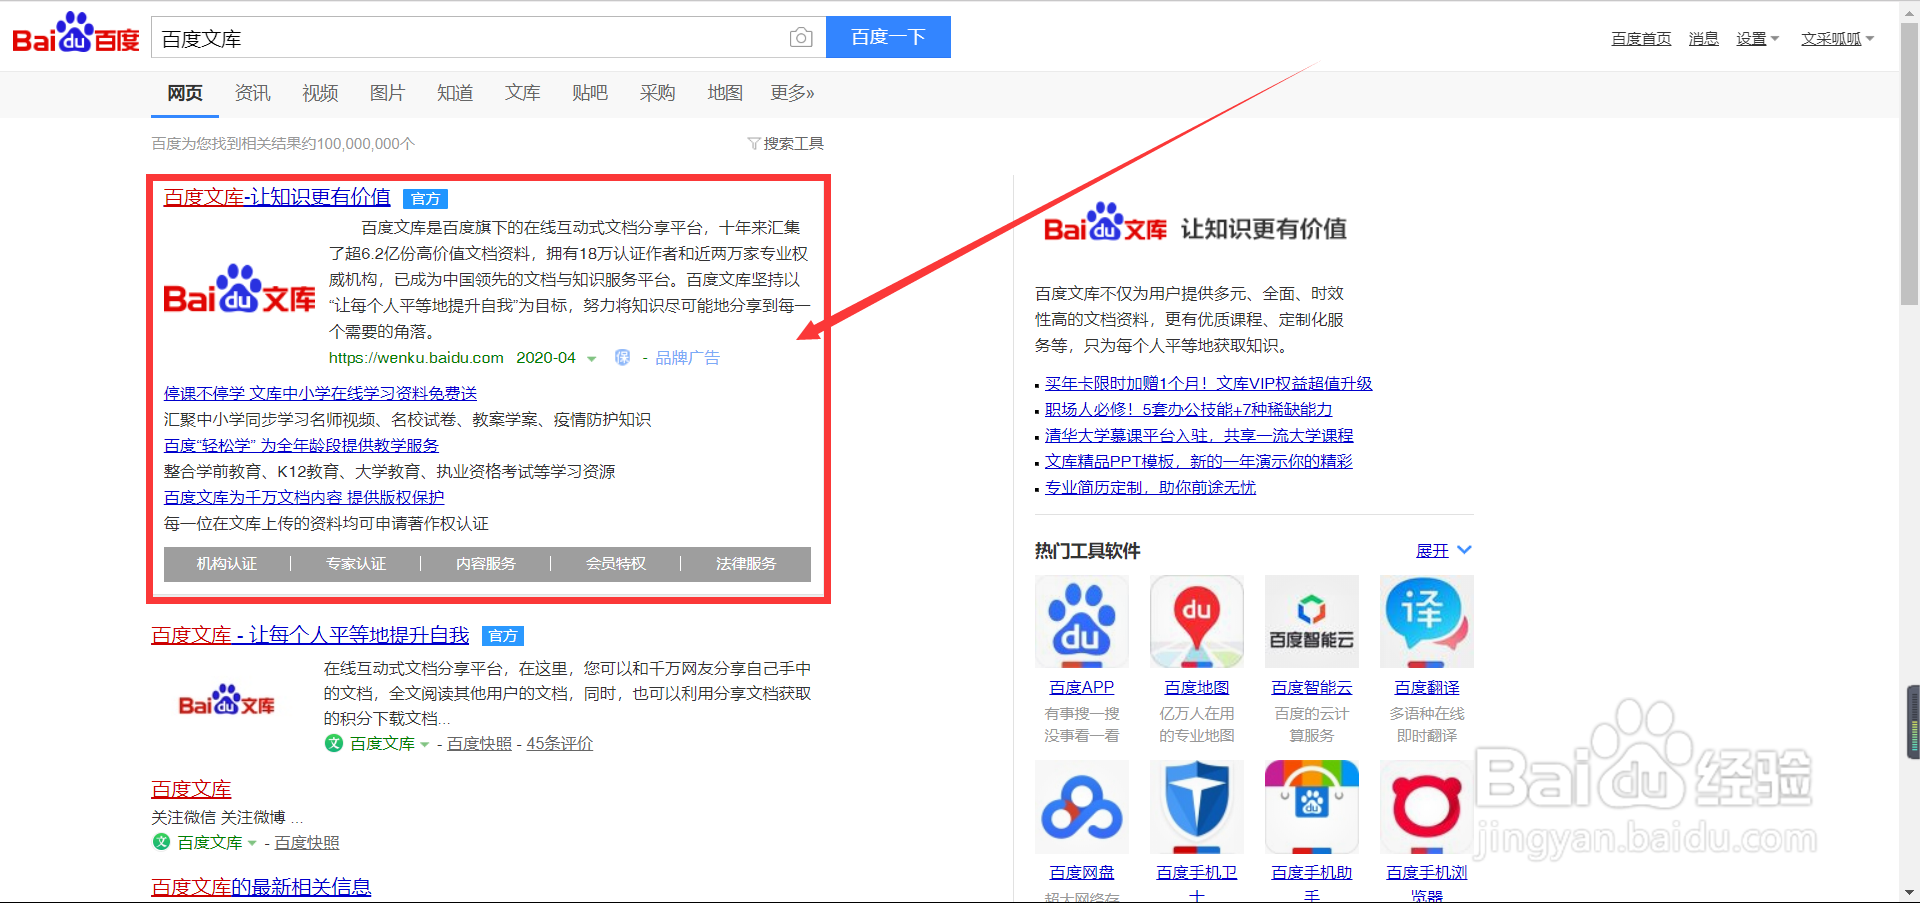This screenshot has width=1920, height=903.
Task: Switch to the 视频 tab
Action: (x=320, y=93)
